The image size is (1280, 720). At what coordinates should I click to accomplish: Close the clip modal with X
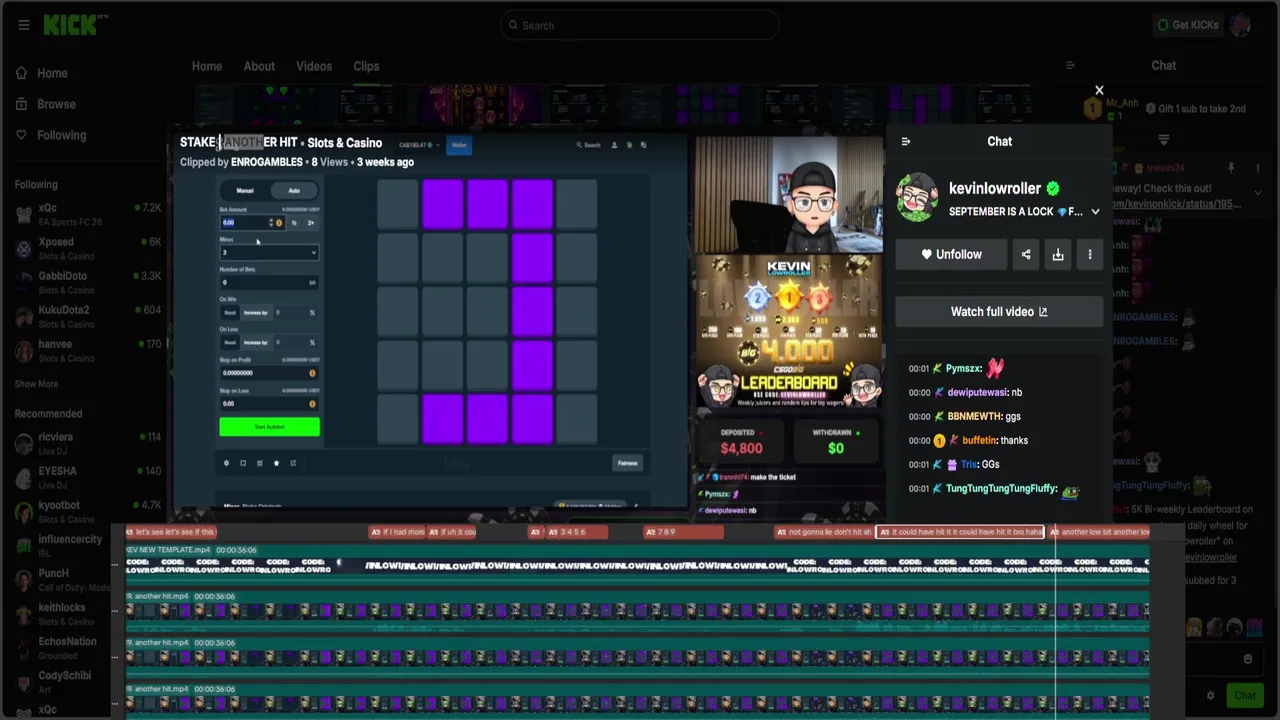[x=1099, y=91]
